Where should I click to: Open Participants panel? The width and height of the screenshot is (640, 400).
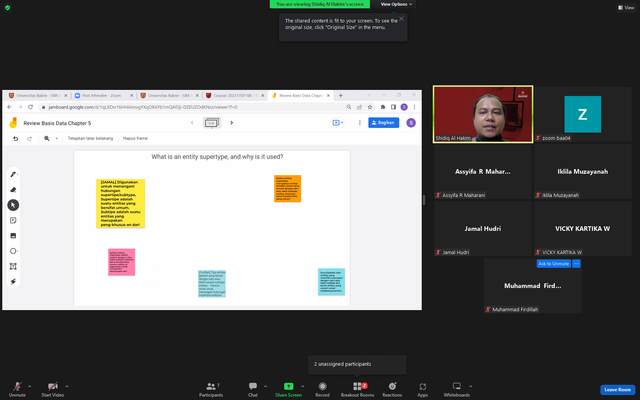point(211,389)
